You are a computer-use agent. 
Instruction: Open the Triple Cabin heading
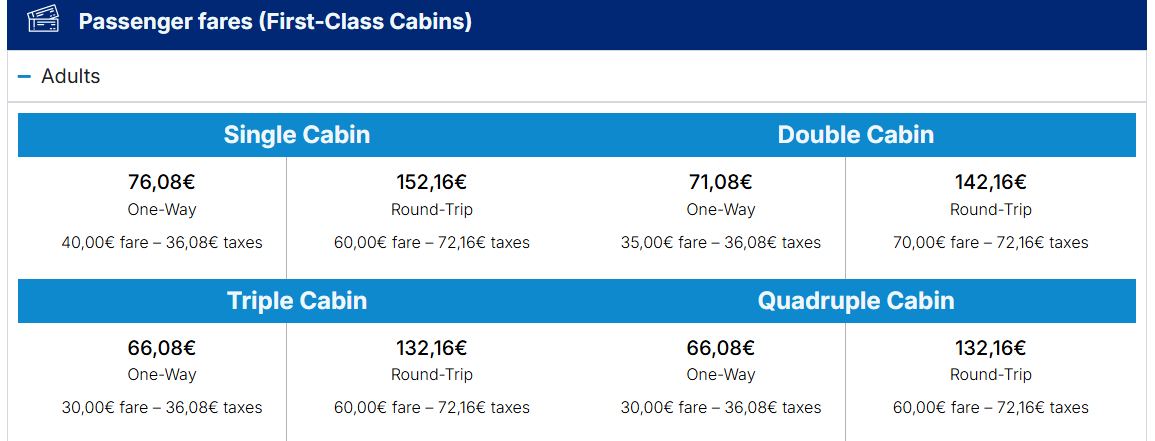[297, 300]
